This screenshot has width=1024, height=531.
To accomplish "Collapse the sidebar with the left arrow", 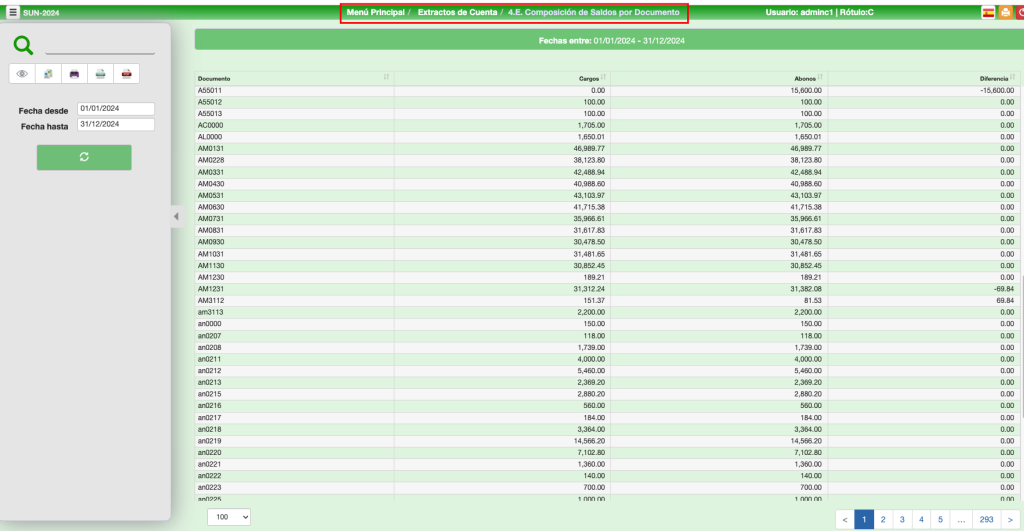I will (176, 216).
